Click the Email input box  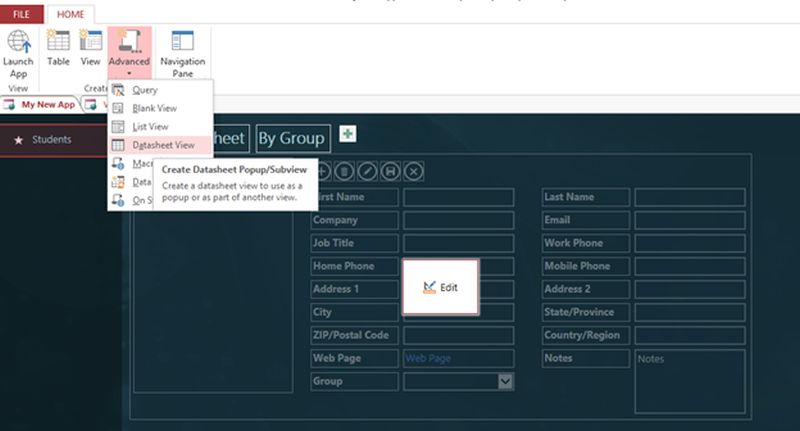point(690,220)
